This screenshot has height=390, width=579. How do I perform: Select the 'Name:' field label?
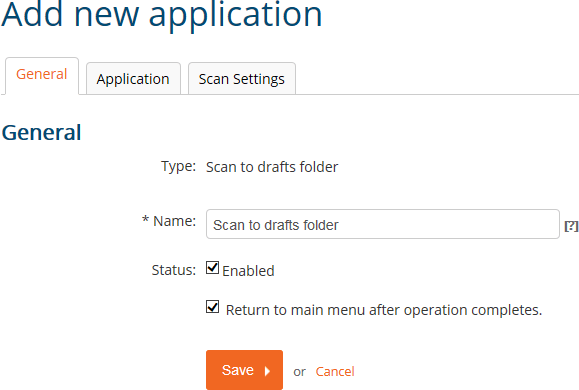[x=174, y=221]
